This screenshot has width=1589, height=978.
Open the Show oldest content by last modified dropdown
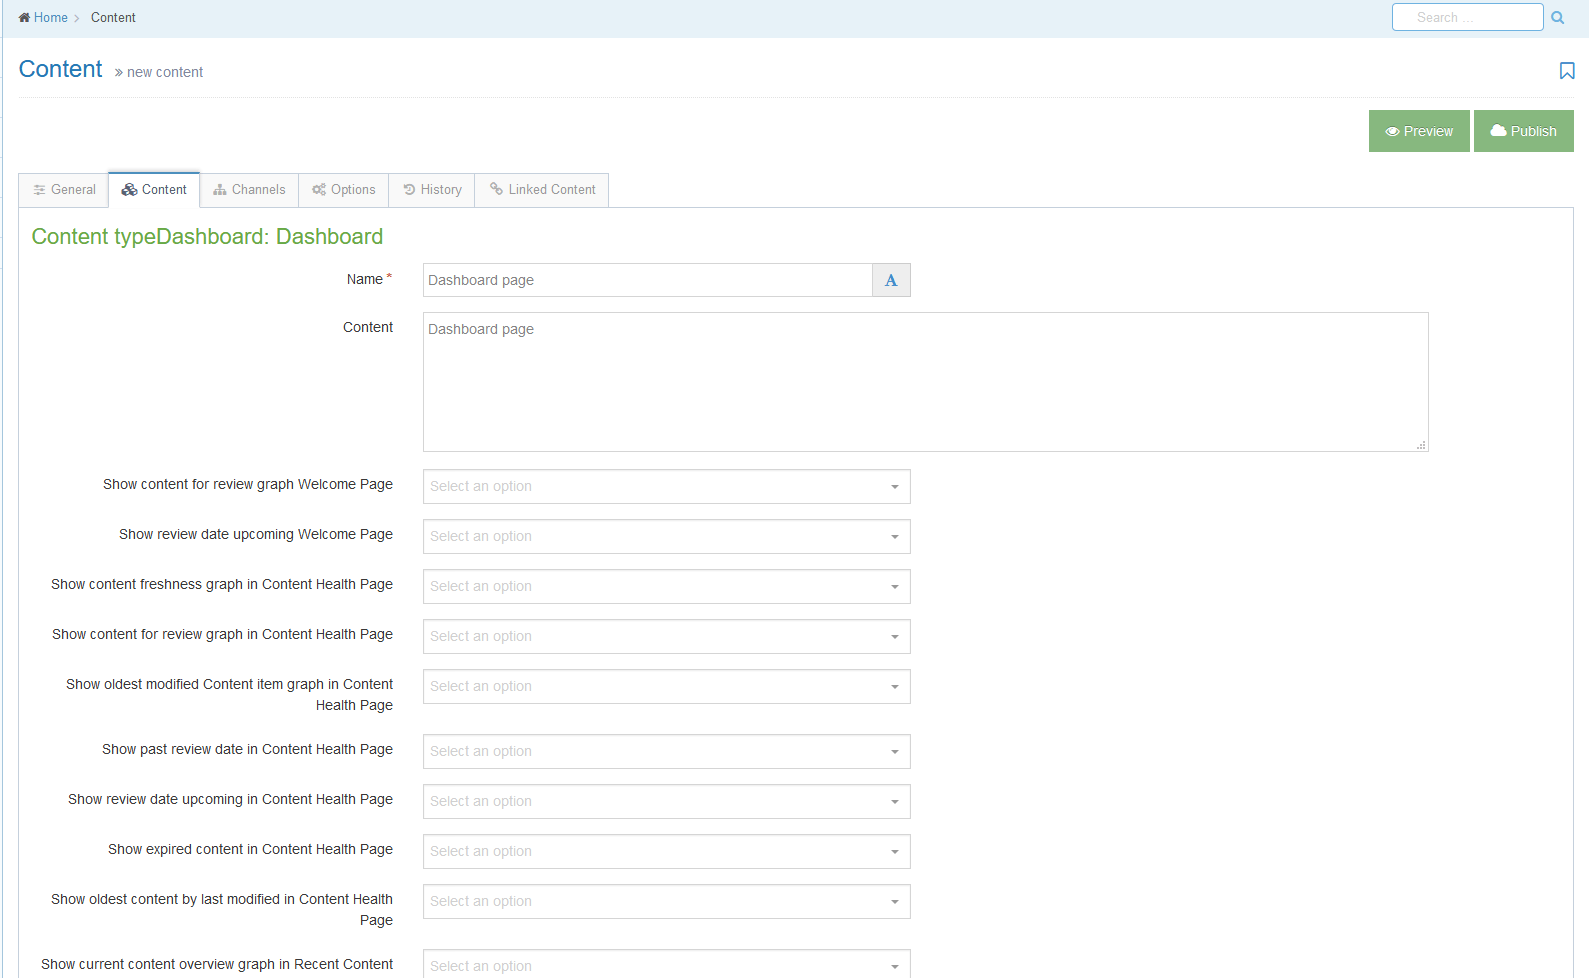tap(666, 901)
